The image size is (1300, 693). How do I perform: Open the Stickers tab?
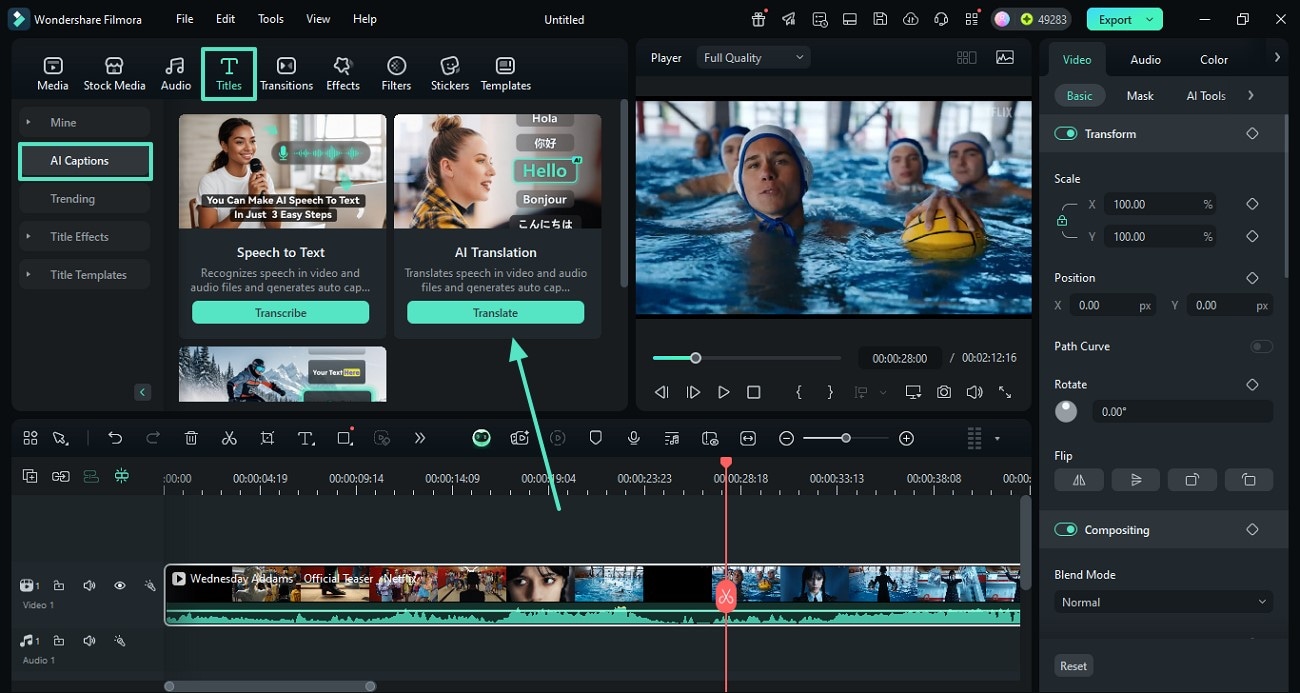450,74
